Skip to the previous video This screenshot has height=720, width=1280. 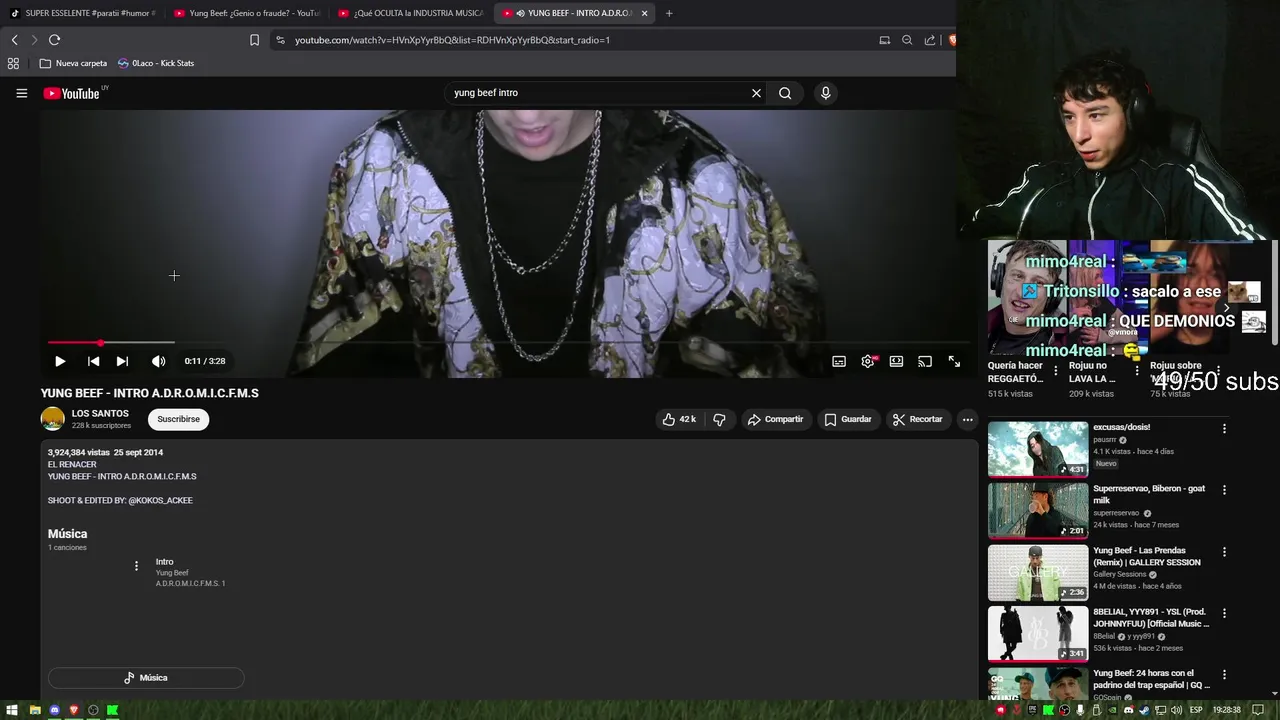93,361
